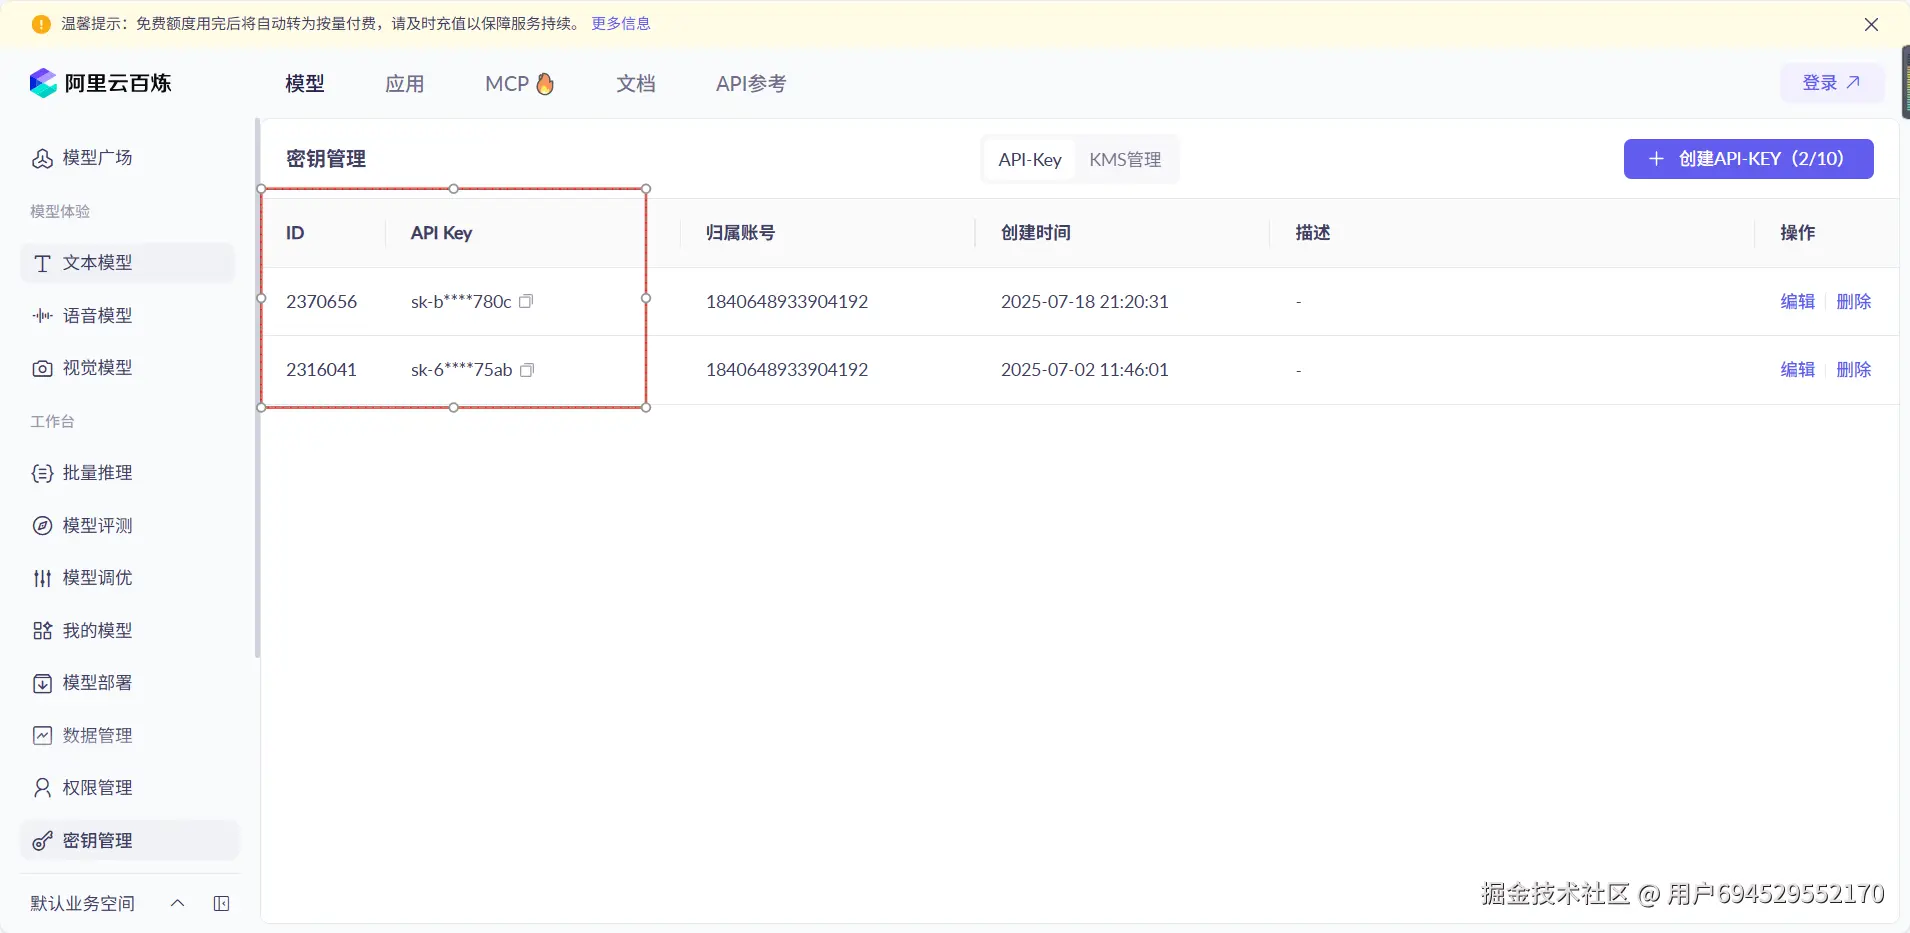Switch to the API-Key tab
The image size is (1910, 933).
click(x=1028, y=159)
